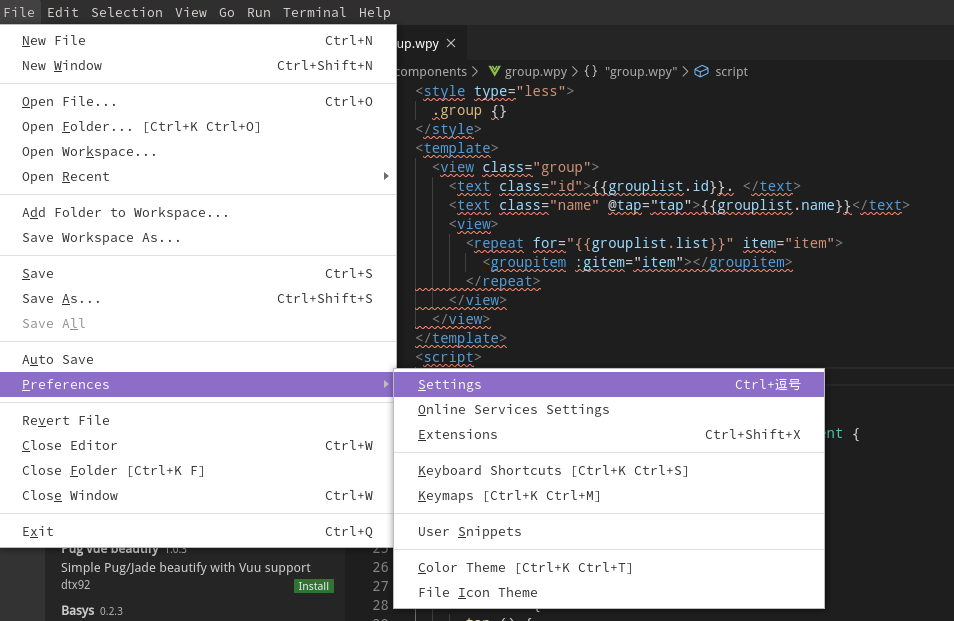
Task: Open the Terminal menu
Action: 314,12
